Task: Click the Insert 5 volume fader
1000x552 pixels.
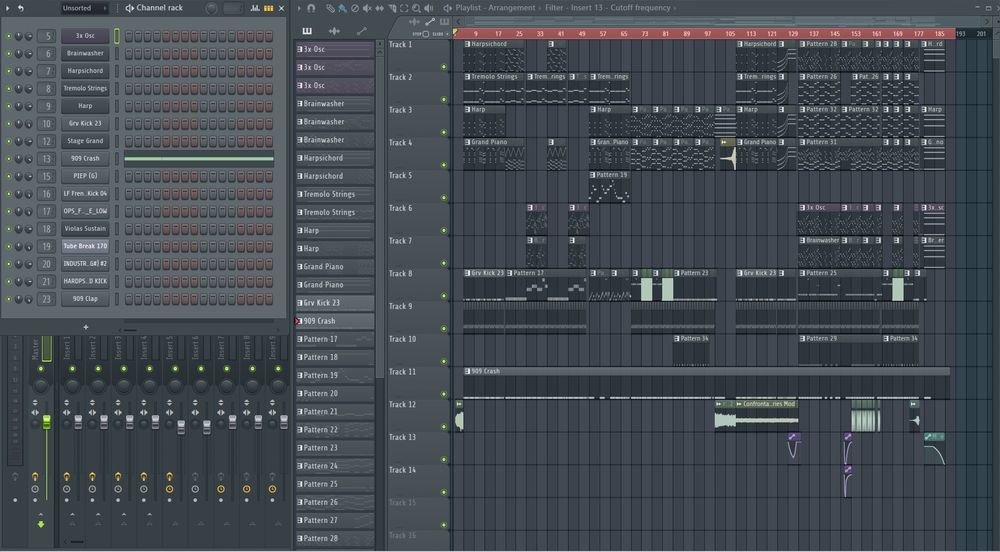Action: coord(181,427)
